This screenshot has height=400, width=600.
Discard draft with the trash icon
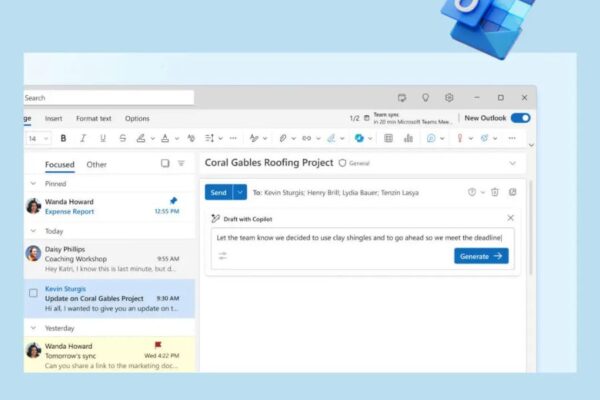(494, 192)
